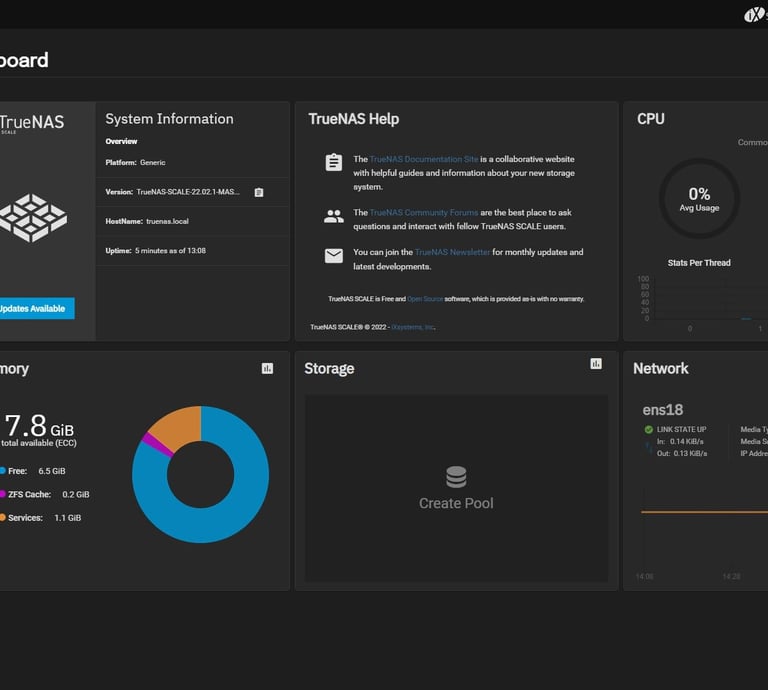
Task: Click the TrueNAS Help heading
Action: click(x=354, y=119)
